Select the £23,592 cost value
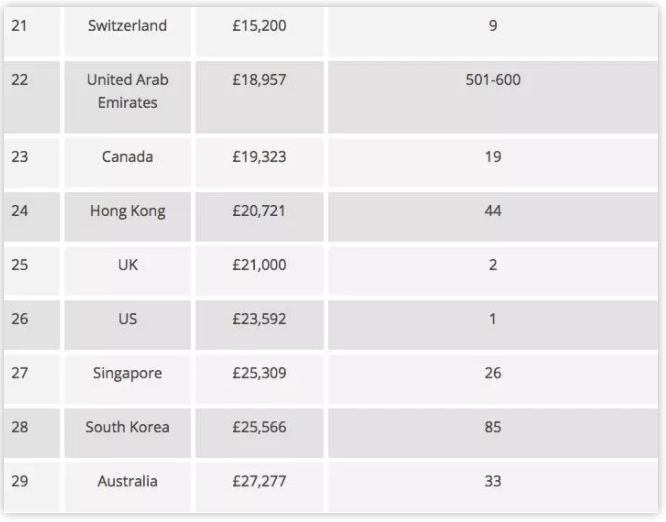The height and width of the screenshot is (522, 666). (259, 319)
